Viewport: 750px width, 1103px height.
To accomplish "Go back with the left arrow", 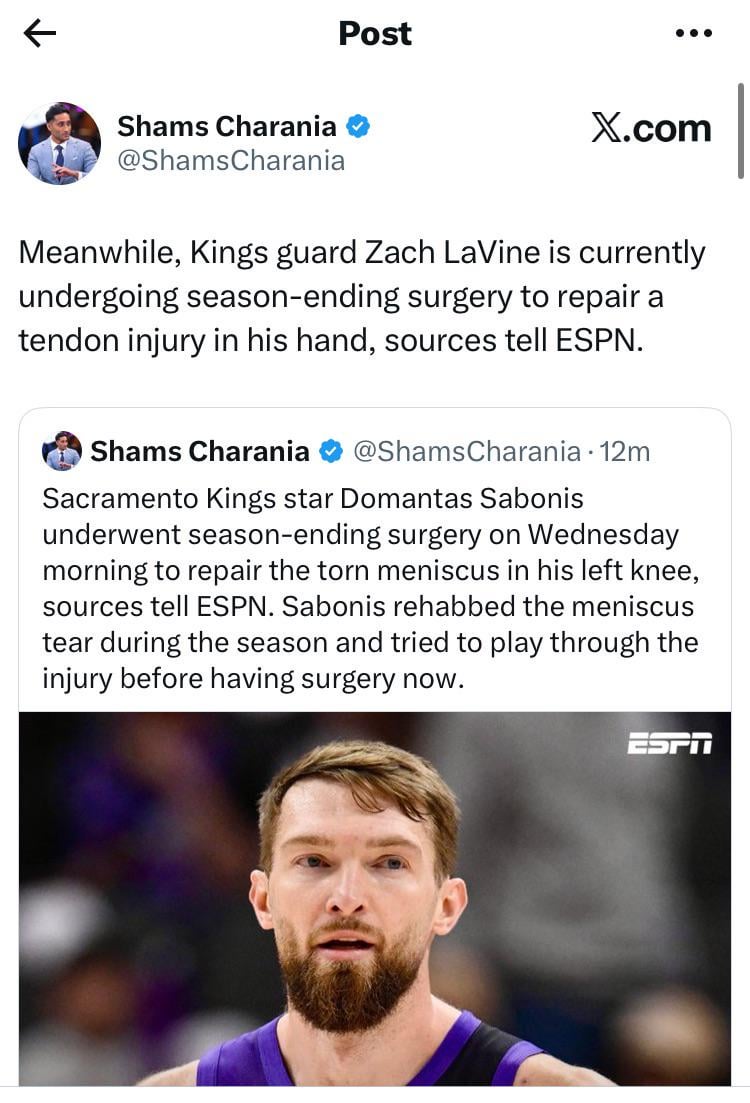I will (x=40, y=34).
